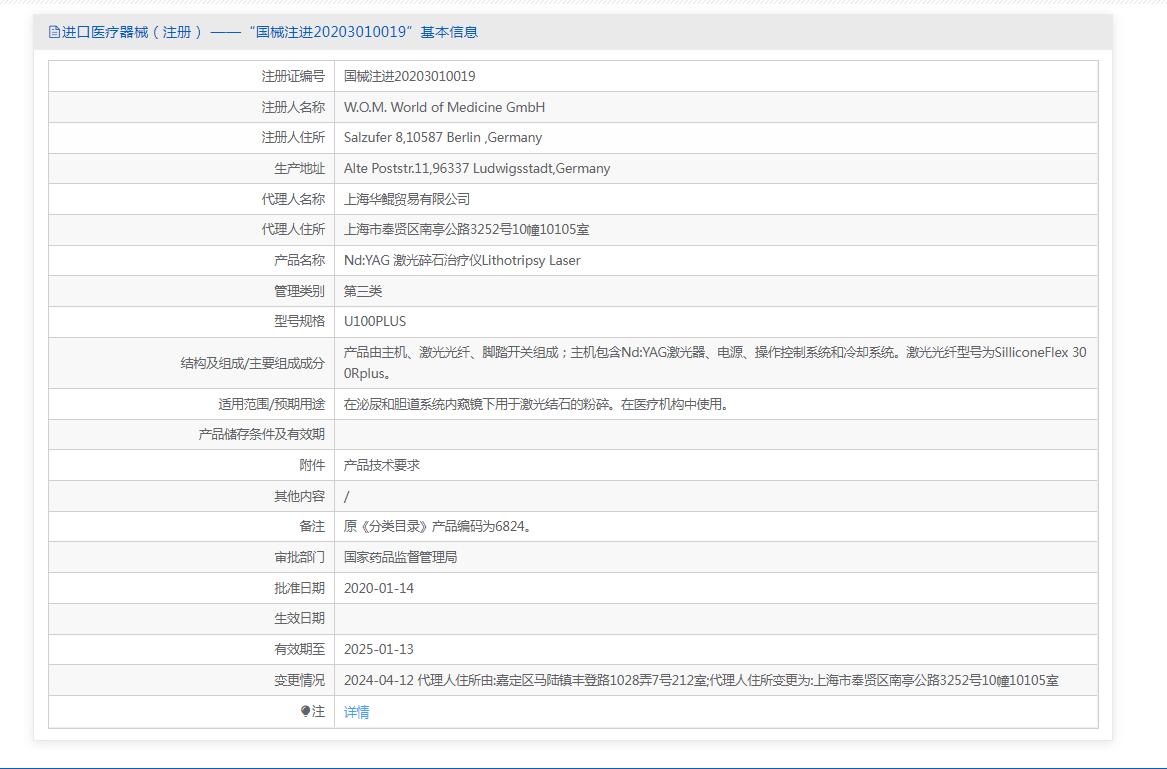Click the 2024-04-12 change record text
This screenshot has height=769, width=1167.
coord(700,681)
